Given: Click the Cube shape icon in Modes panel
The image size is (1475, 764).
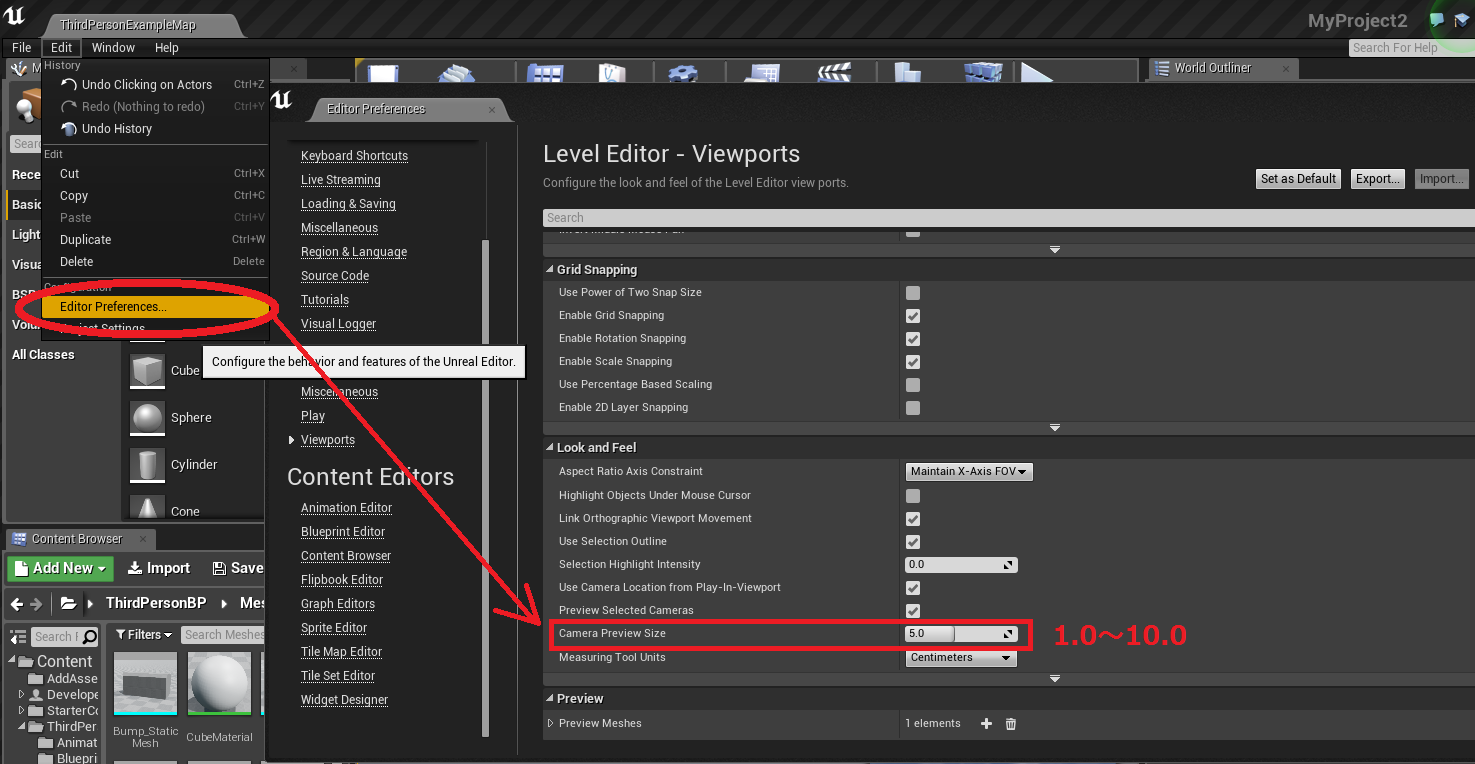Looking at the screenshot, I should tap(147, 371).
